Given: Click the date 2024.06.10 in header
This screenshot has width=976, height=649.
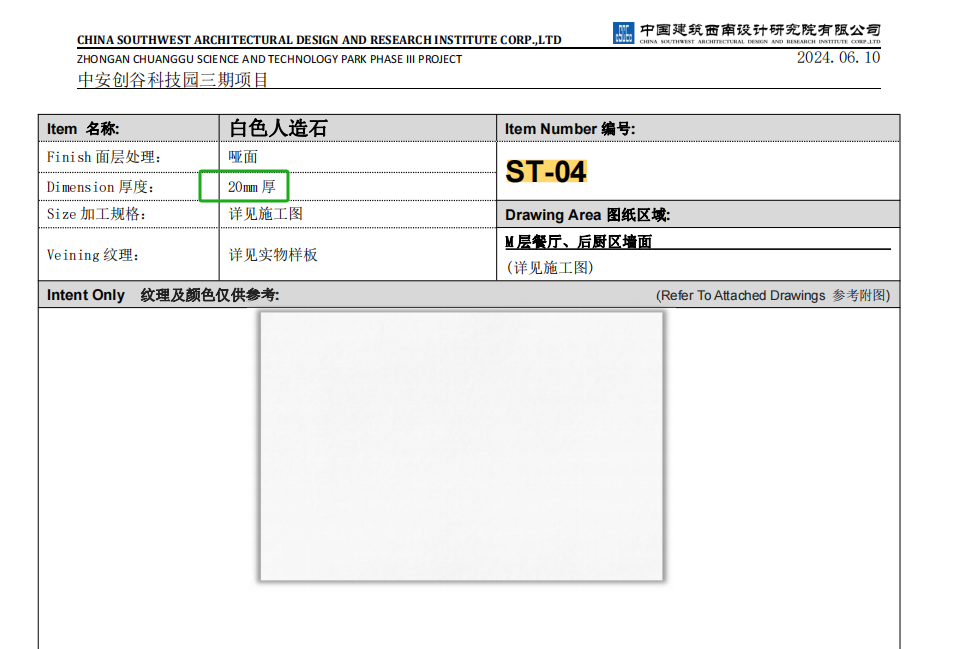Looking at the screenshot, I should coord(838,58).
